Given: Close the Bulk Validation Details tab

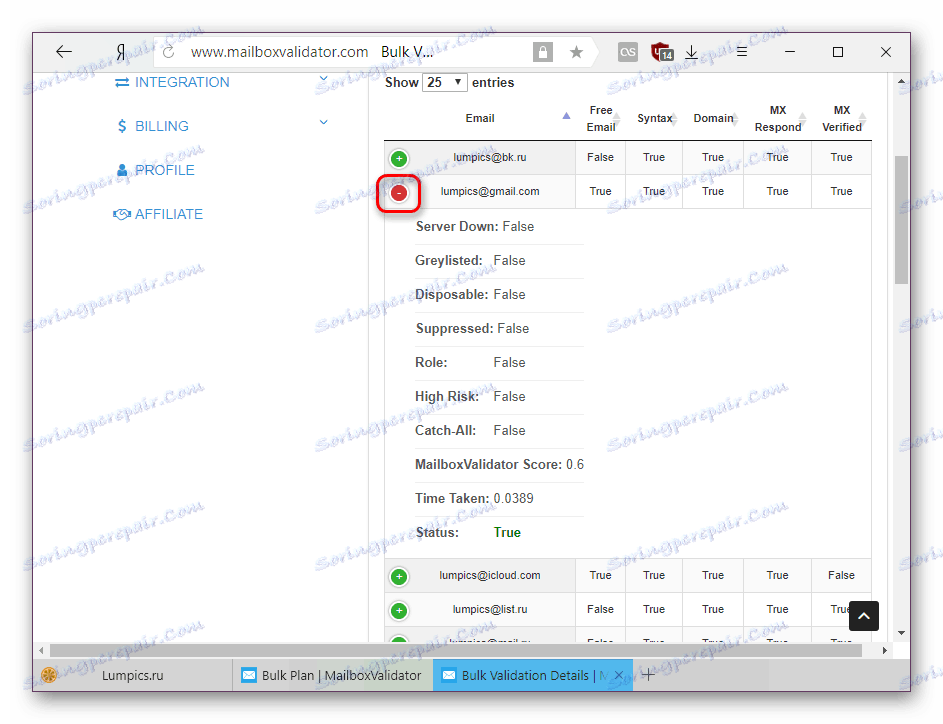Looking at the screenshot, I should tap(618, 675).
